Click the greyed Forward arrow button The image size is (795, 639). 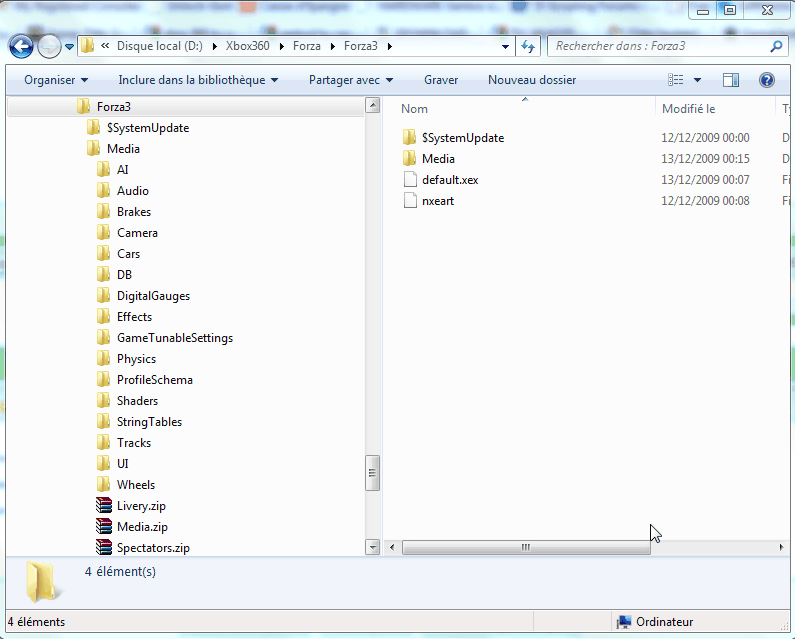(49, 47)
